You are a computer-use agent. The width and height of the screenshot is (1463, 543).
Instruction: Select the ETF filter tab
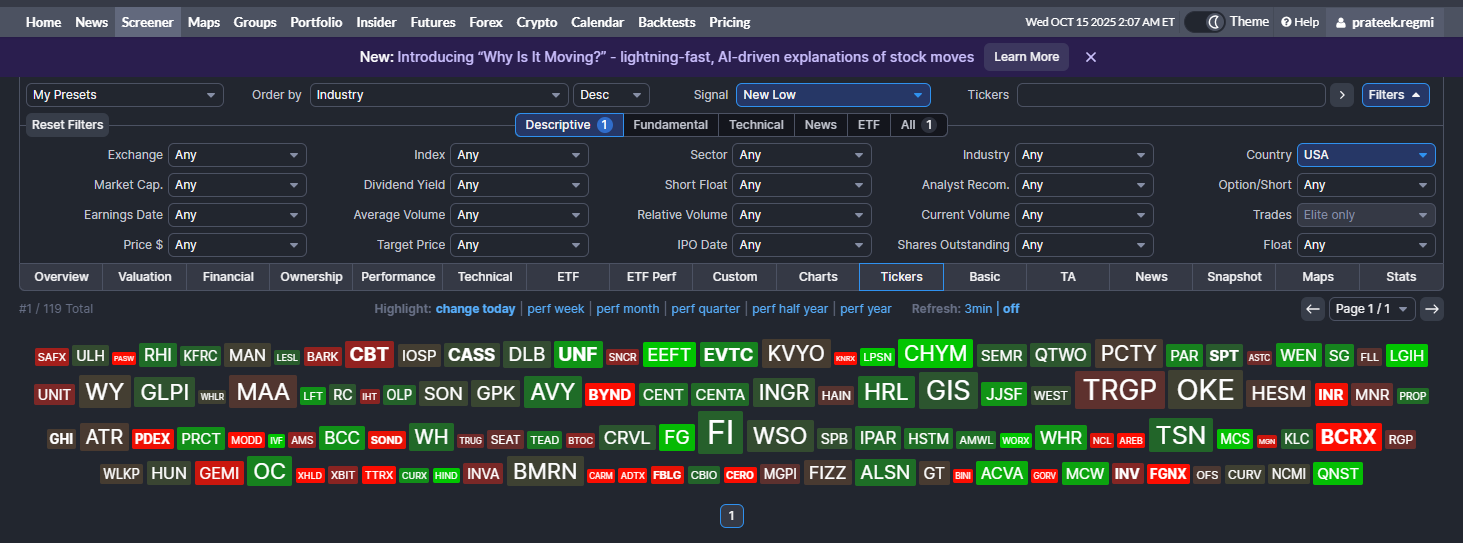[869, 125]
